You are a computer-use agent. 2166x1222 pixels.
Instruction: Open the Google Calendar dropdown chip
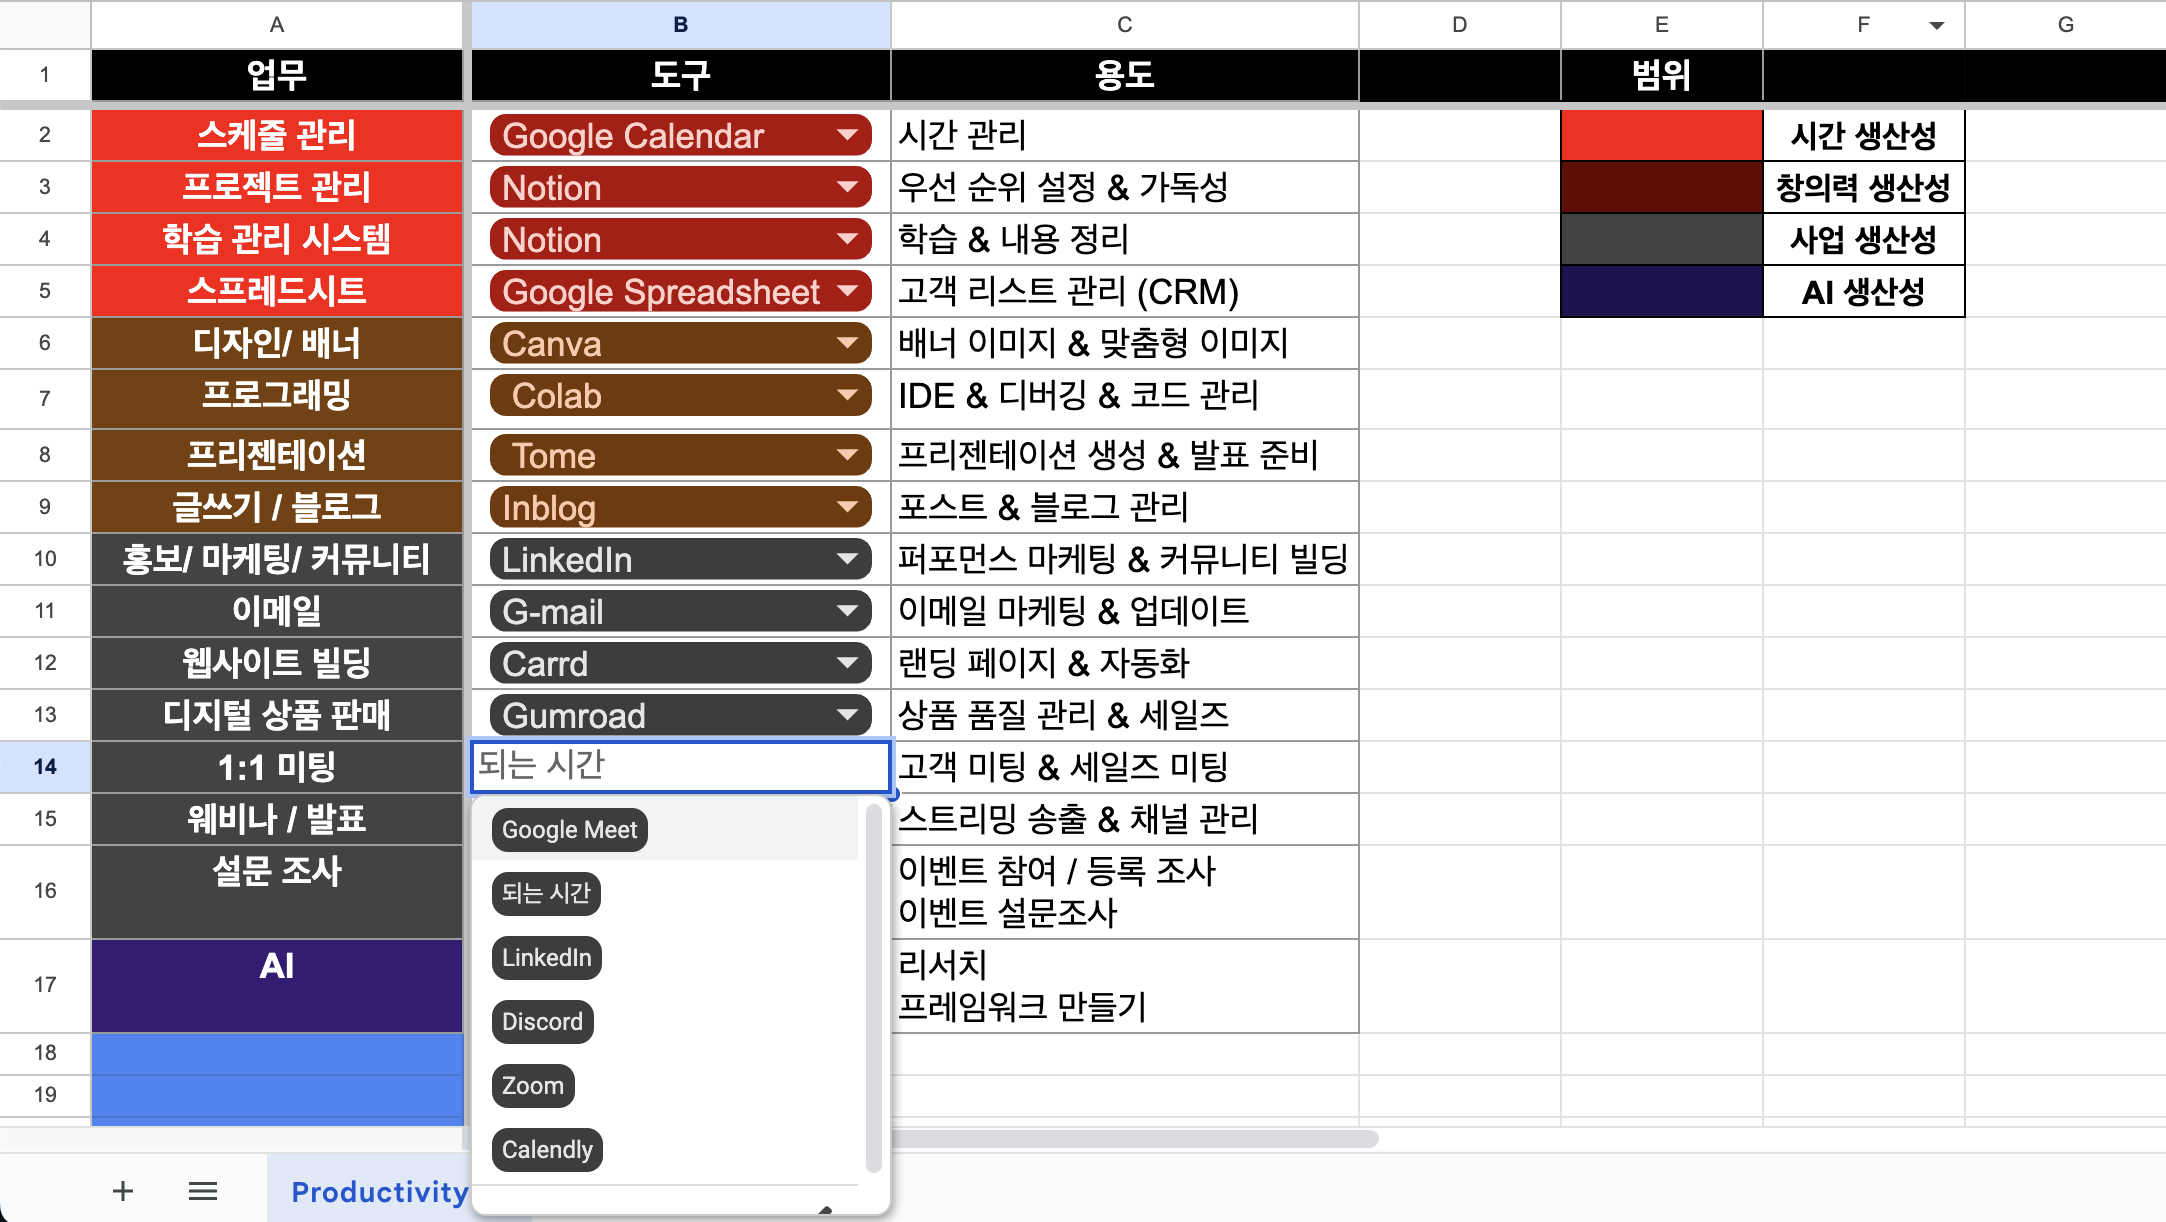click(x=680, y=135)
